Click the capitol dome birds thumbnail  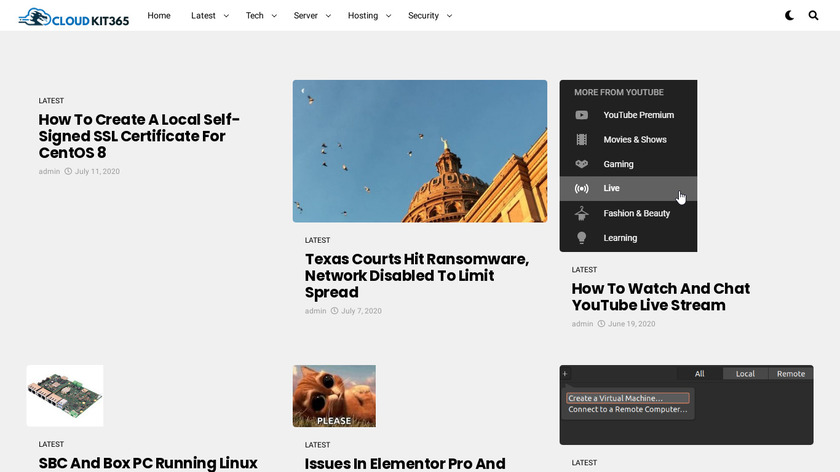[x=420, y=151]
